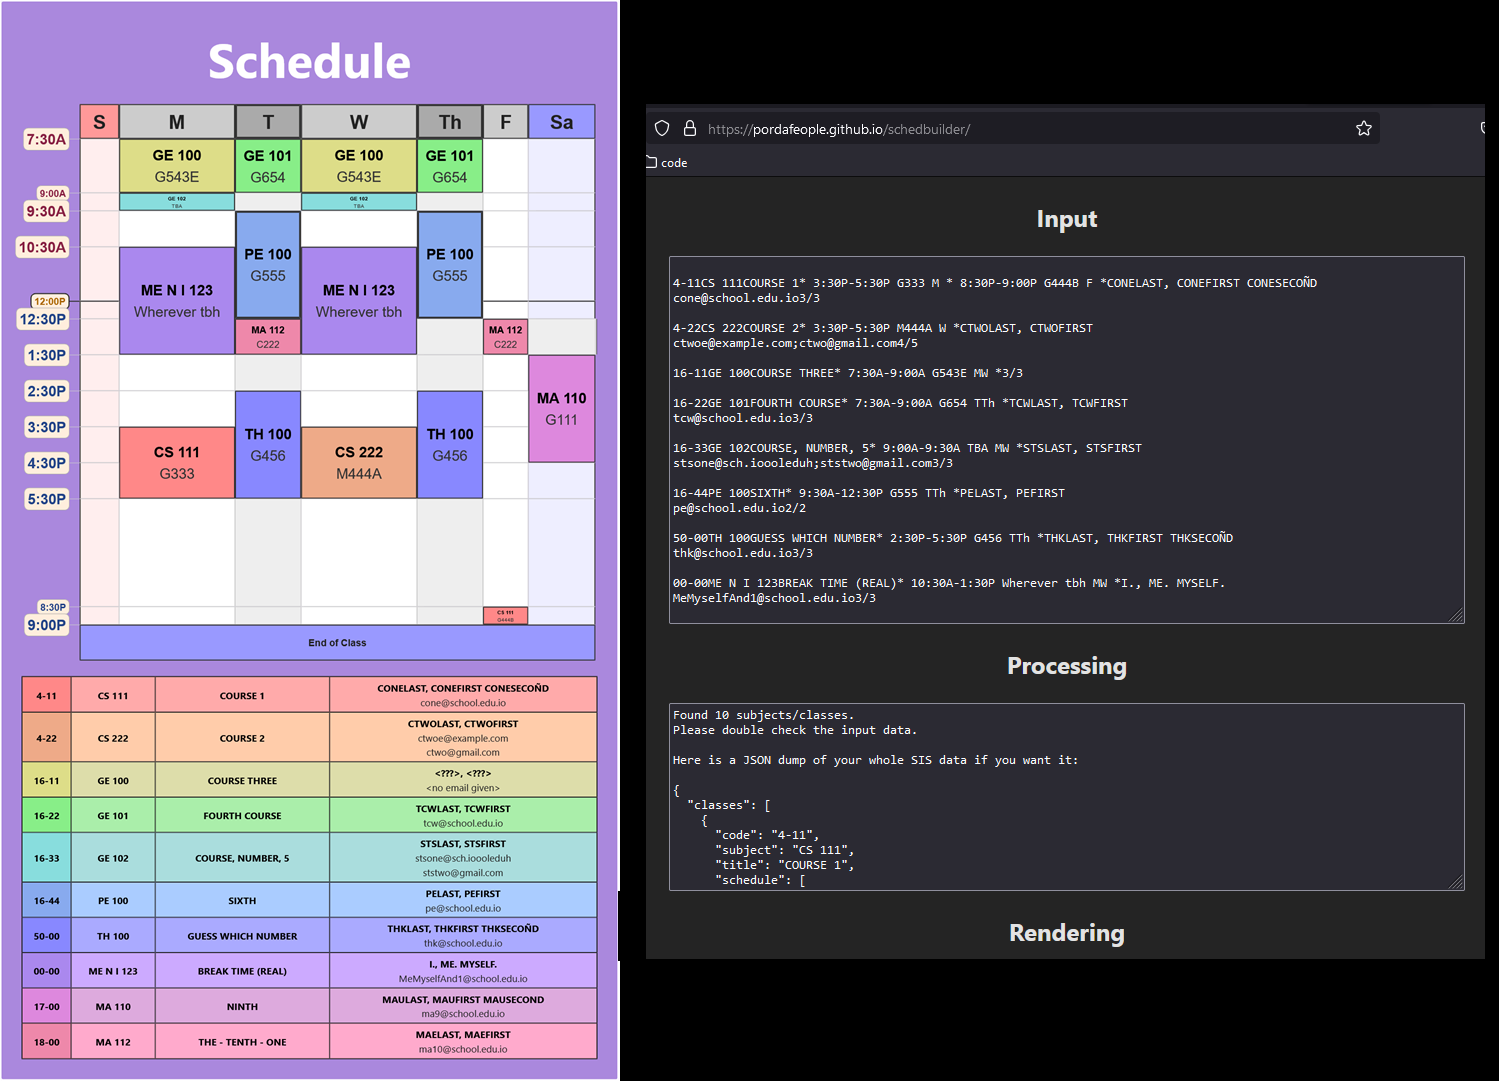Open the 'code' bookmarks folder
This screenshot has height=1081, width=1499.
[x=667, y=163]
